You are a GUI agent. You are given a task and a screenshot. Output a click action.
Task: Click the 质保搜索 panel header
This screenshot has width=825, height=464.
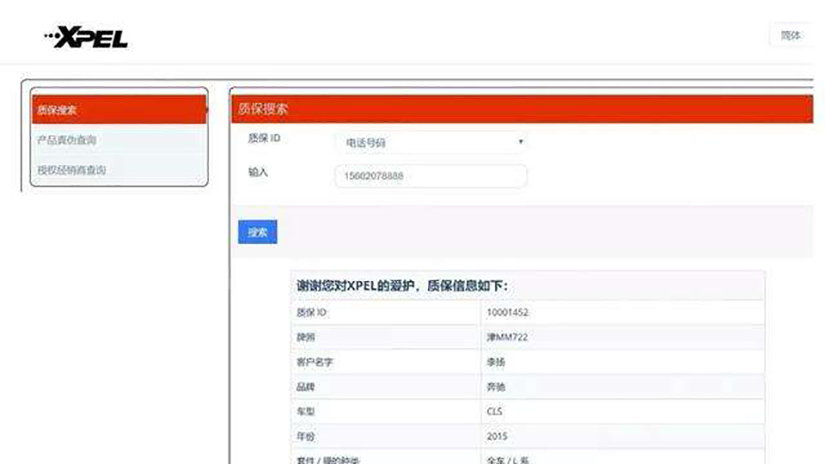coord(522,109)
